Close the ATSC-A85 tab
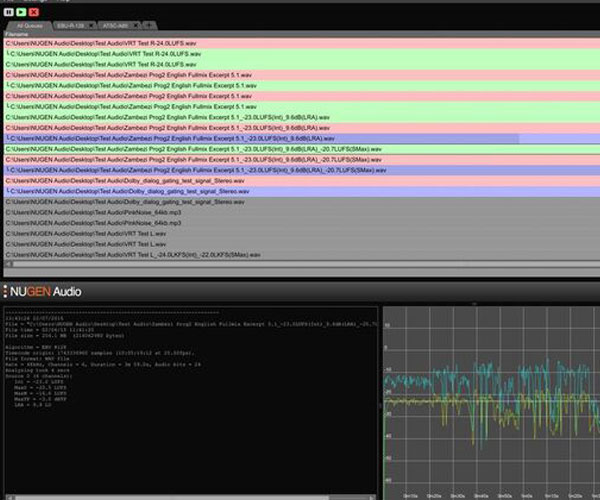The height and width of the screenshot is (500, 600). coord(136,26)
